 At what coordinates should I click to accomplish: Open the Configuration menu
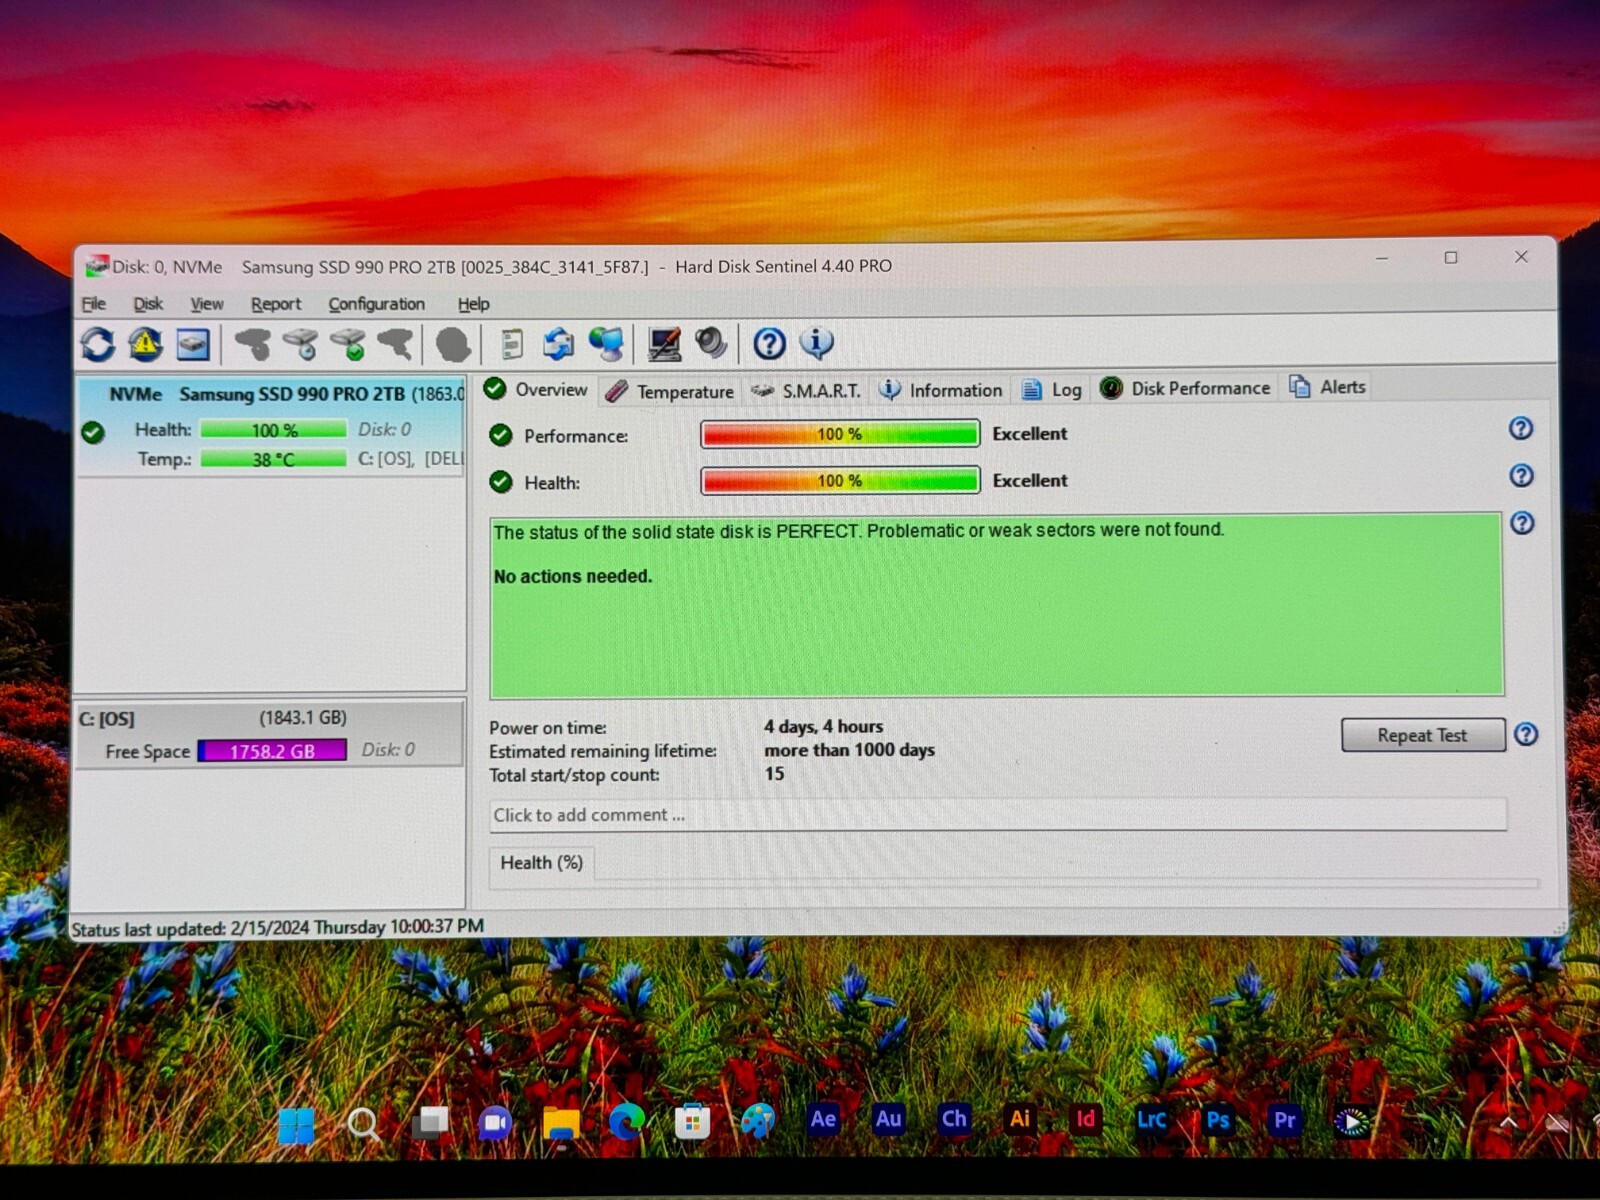point(376,304)
